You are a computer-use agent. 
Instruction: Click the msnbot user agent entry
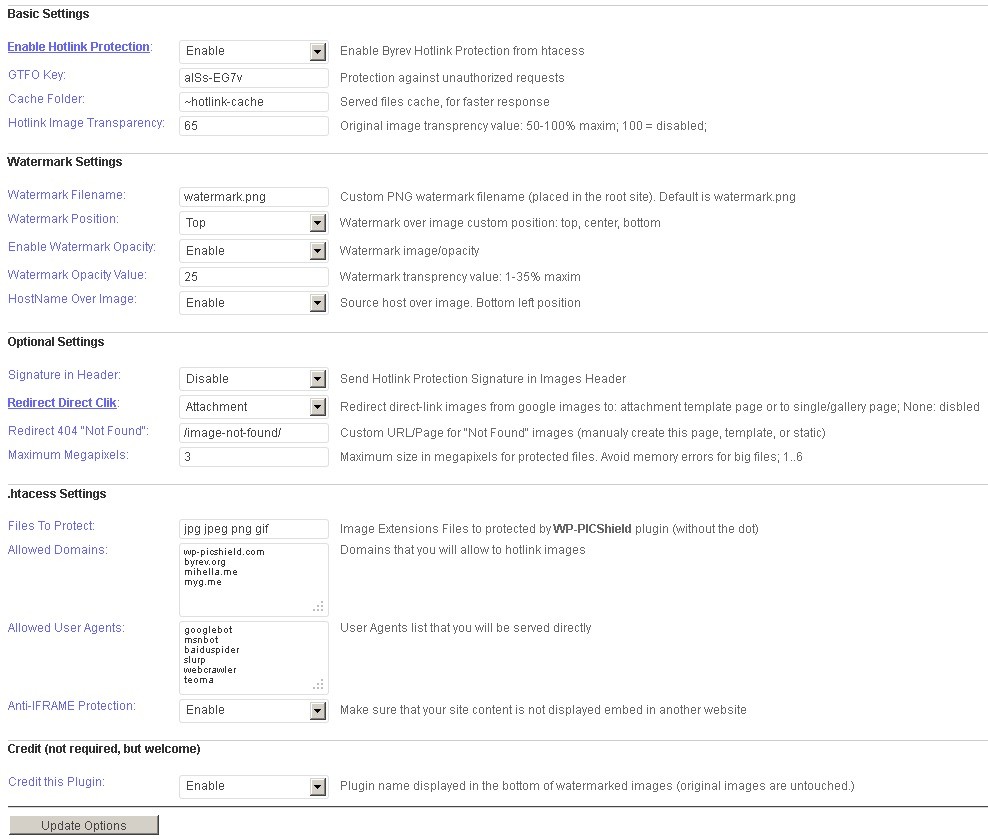[x=201, y=640]
